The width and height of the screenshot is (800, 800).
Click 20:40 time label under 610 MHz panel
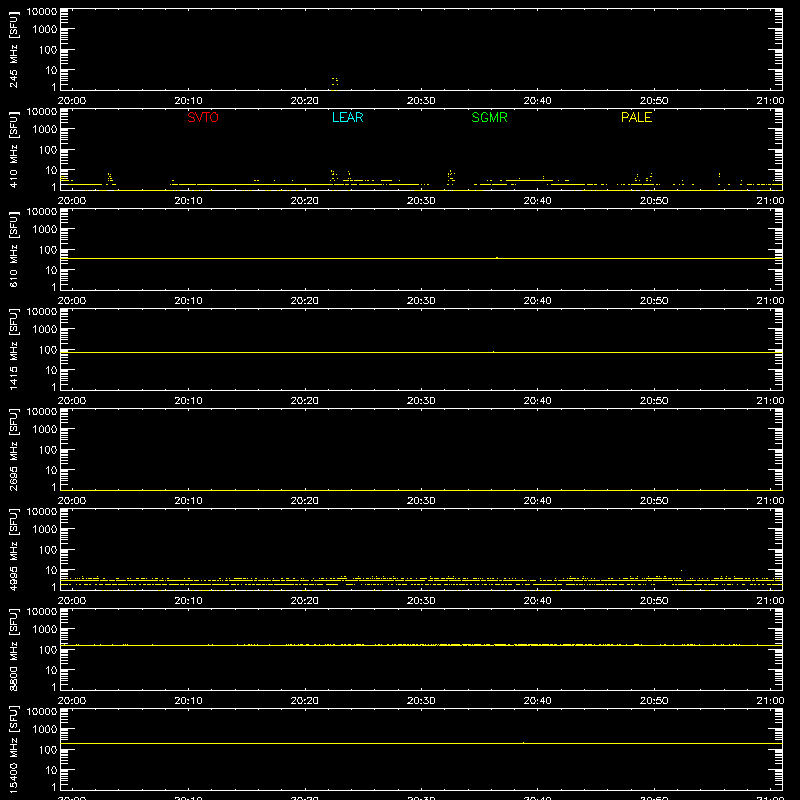(537, 301)
